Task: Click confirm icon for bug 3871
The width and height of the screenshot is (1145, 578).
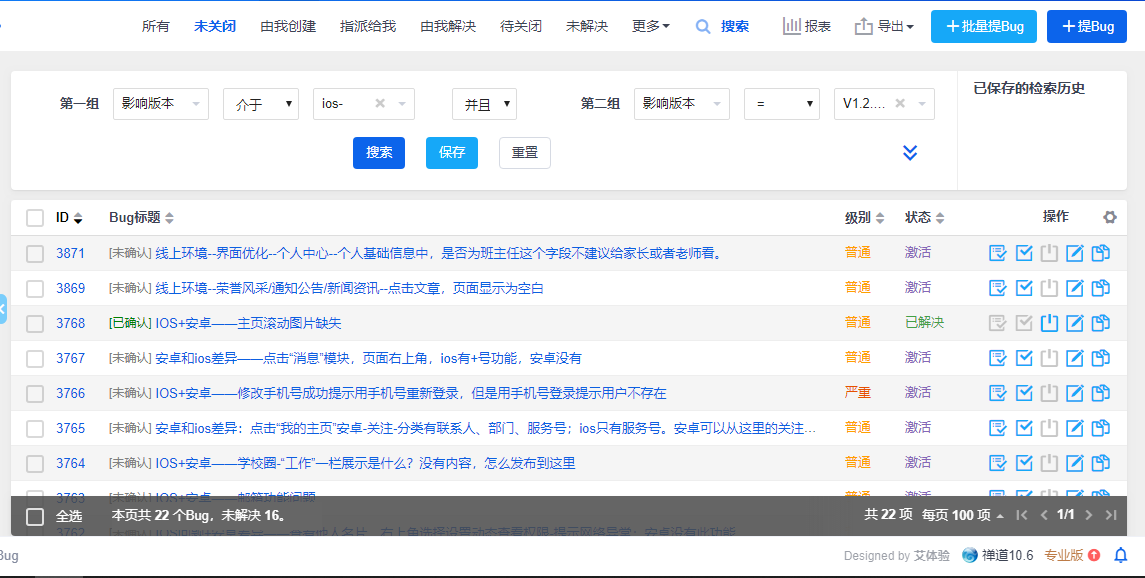Action: tap(998, 253)
